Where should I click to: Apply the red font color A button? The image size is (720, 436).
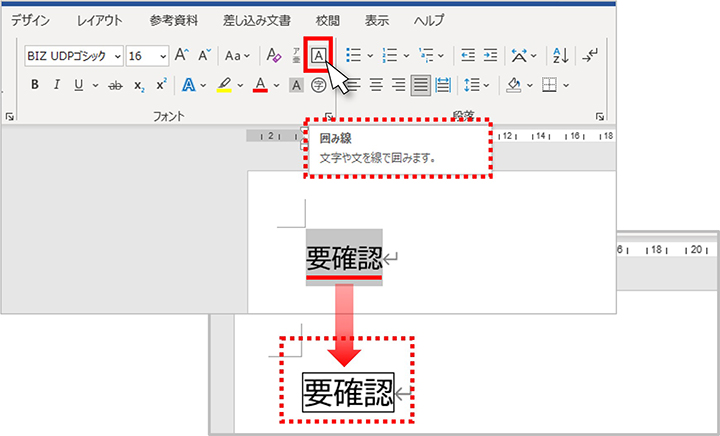[260, 86]
